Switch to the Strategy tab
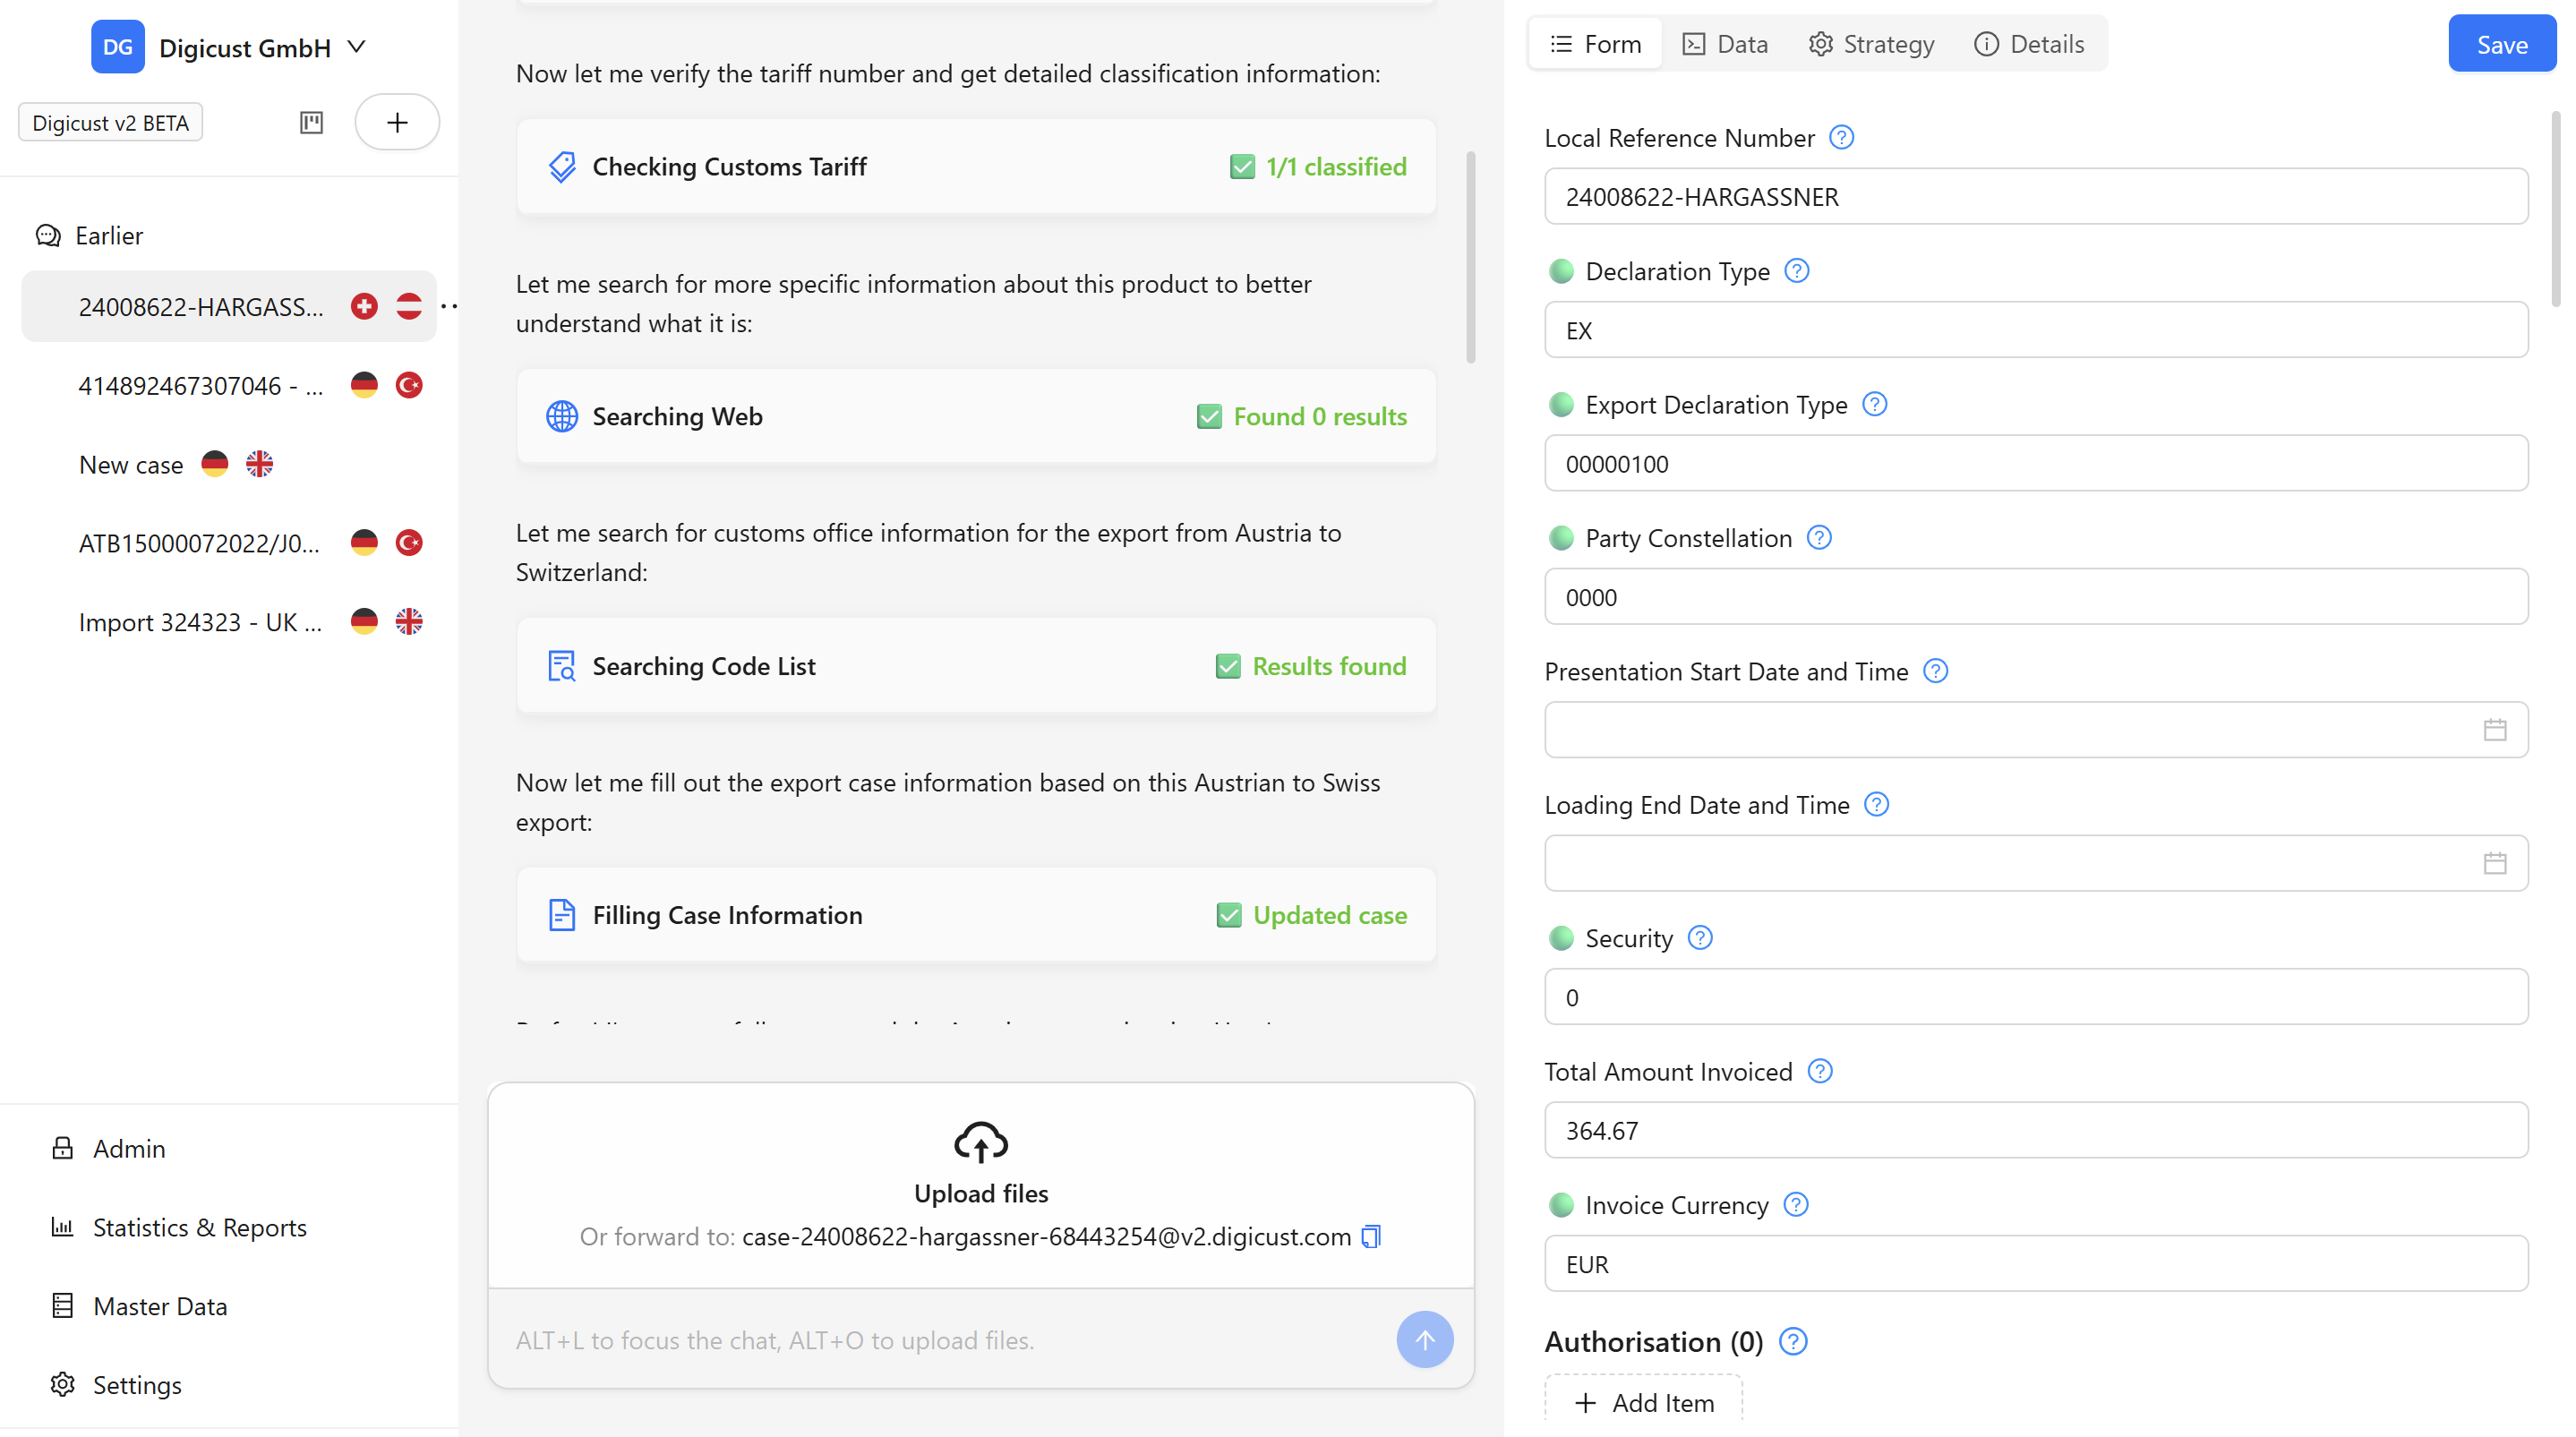 pos(1872,44)
